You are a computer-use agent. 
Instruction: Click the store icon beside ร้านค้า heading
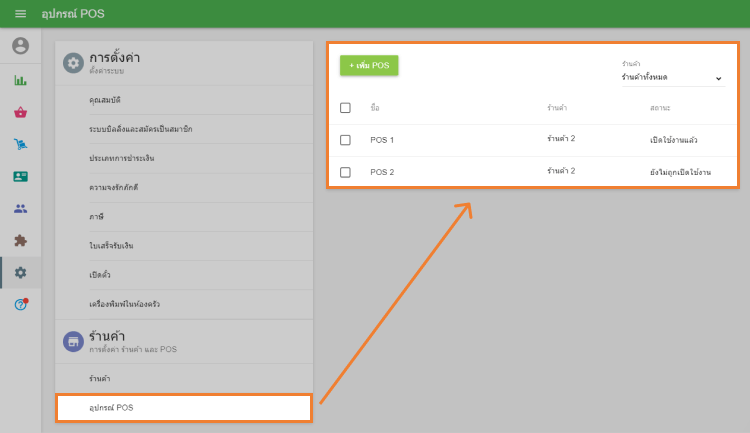pos(73,342)
